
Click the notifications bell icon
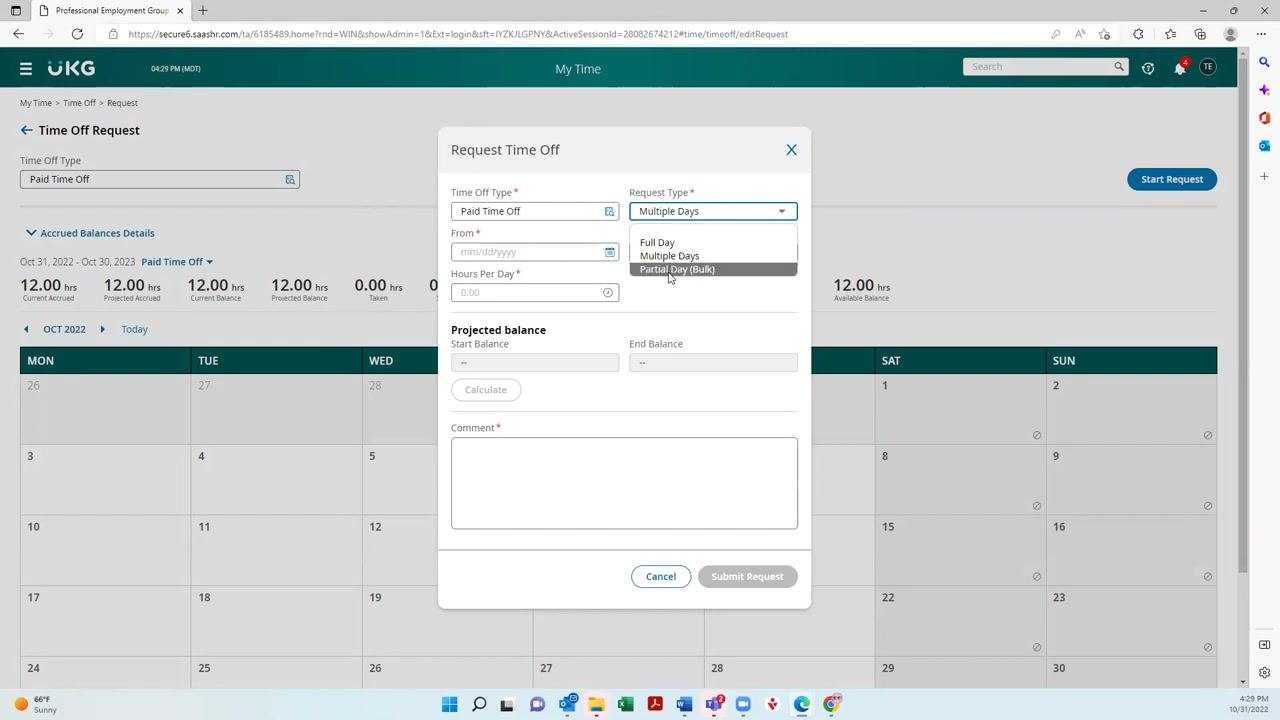(1180, 68)
